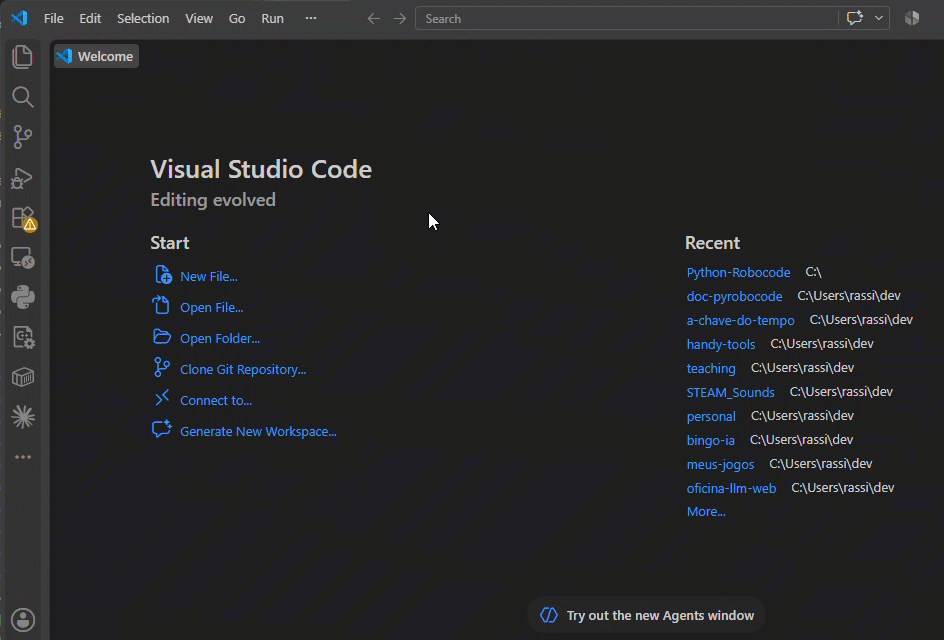
Task: Open the Explorer view in activity bar
Action: pos(23,57)
